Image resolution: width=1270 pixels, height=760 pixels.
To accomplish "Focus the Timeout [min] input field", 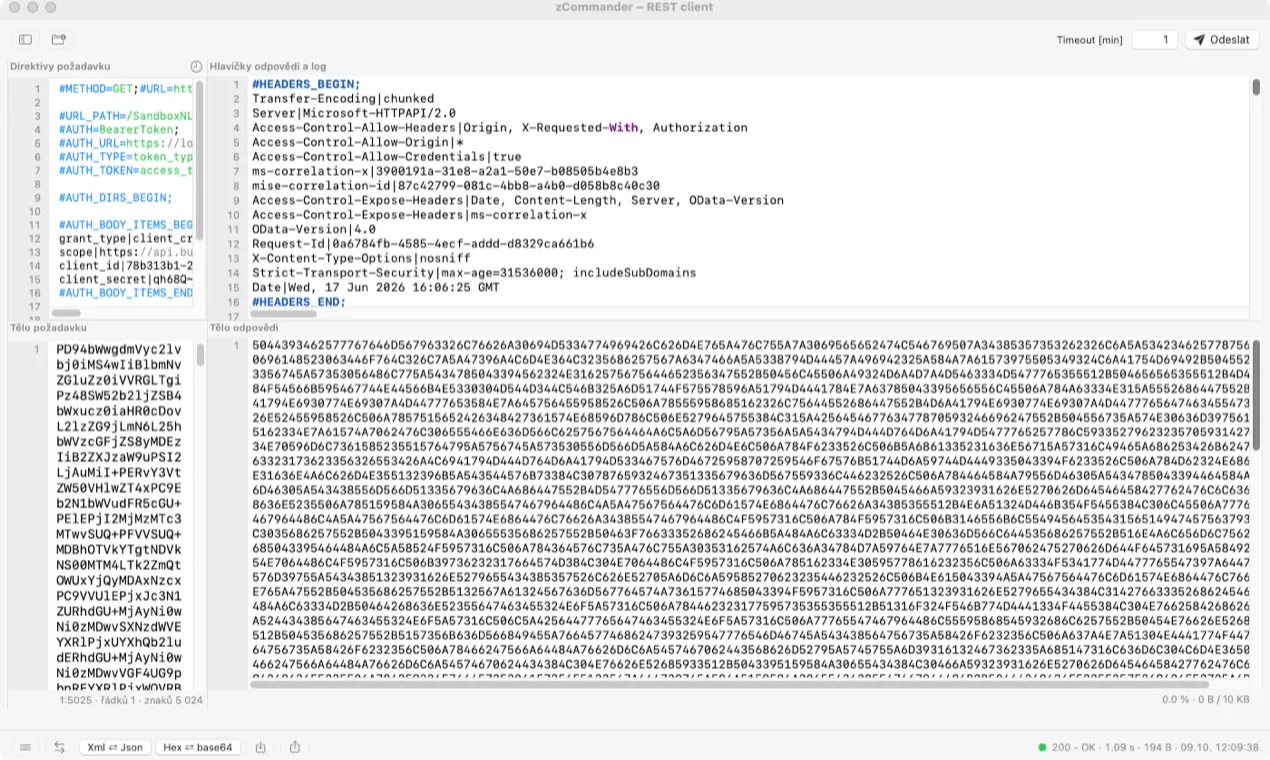I will point(1155,40).
